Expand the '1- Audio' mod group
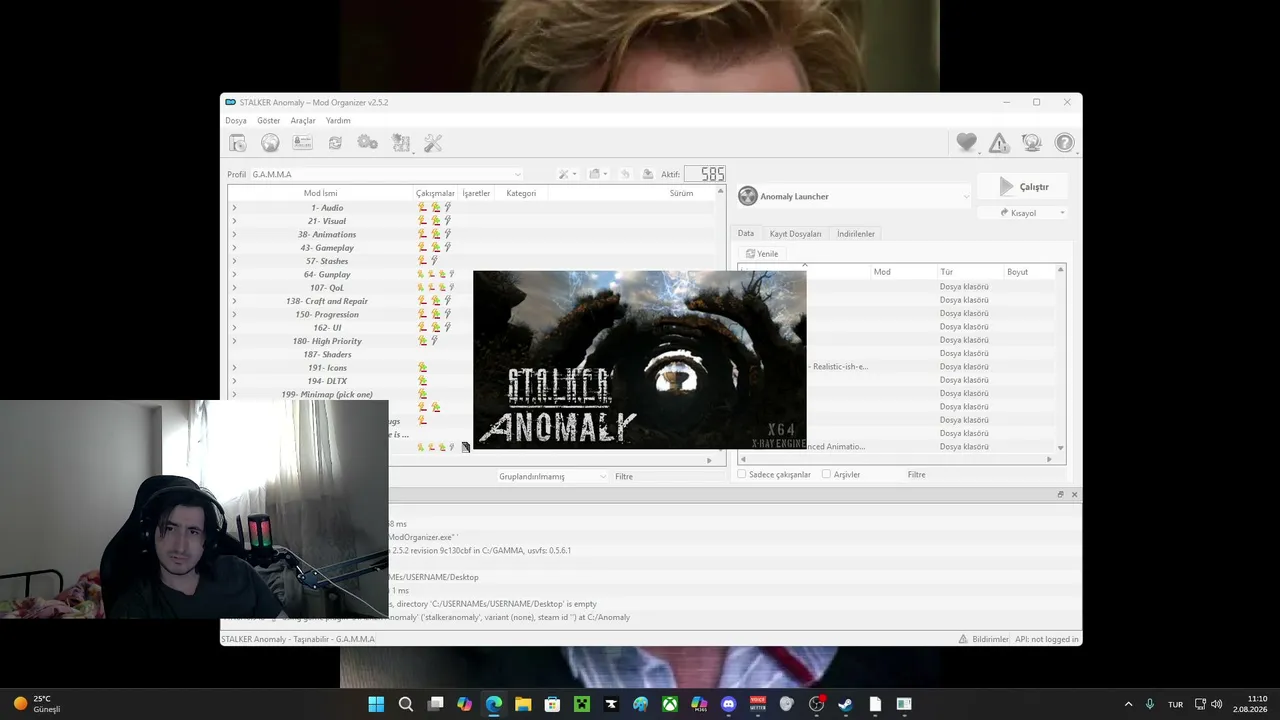The image size is (1280, 720). [x=234, y=208]
